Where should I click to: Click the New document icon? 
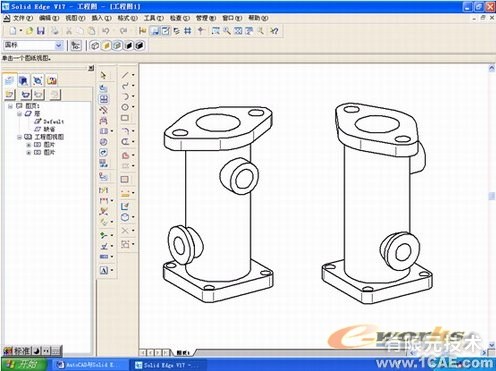click(x=13, y=31)
